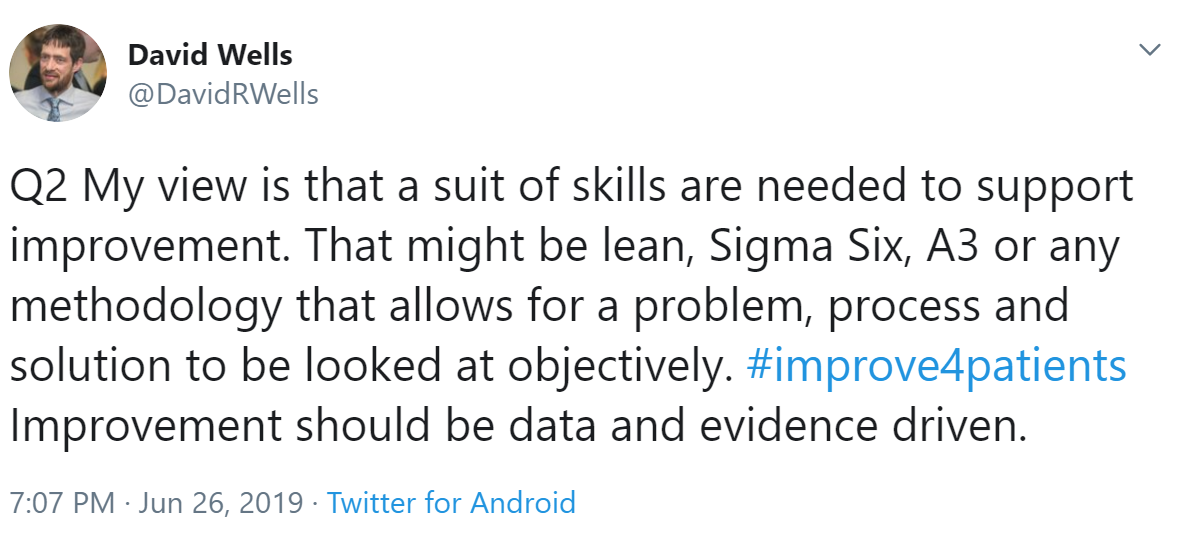Click the 7:07 PM tweet time
The image size is (1183, 535).
coord(63,502)
